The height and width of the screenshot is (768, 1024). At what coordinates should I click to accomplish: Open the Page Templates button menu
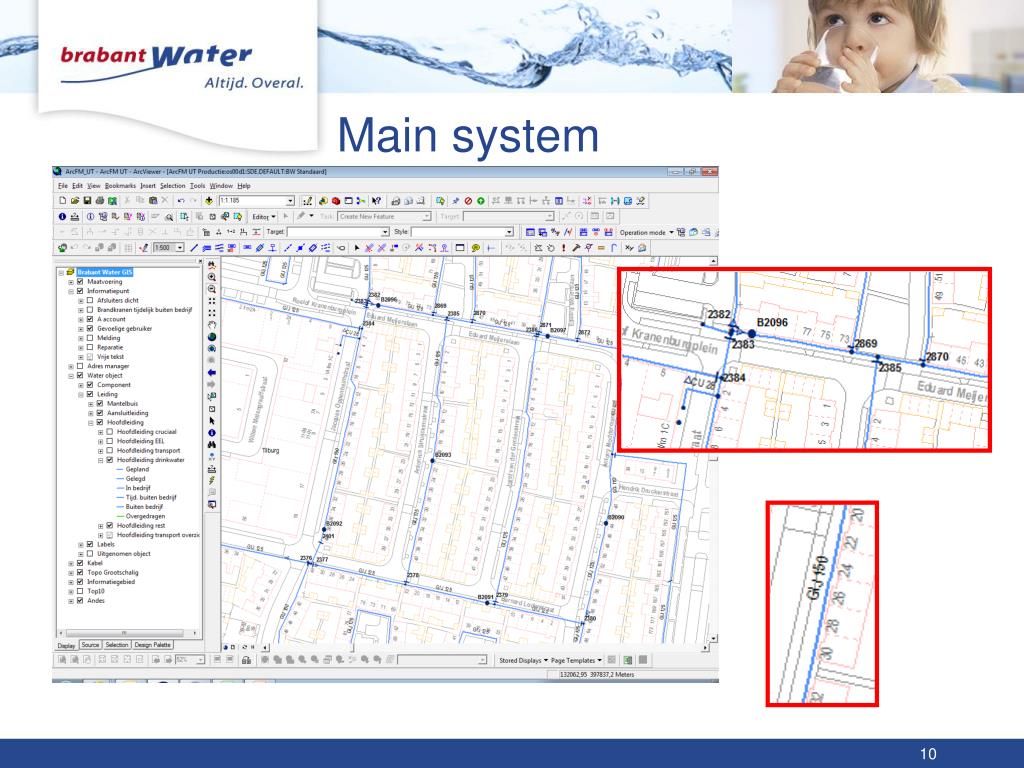577,660
